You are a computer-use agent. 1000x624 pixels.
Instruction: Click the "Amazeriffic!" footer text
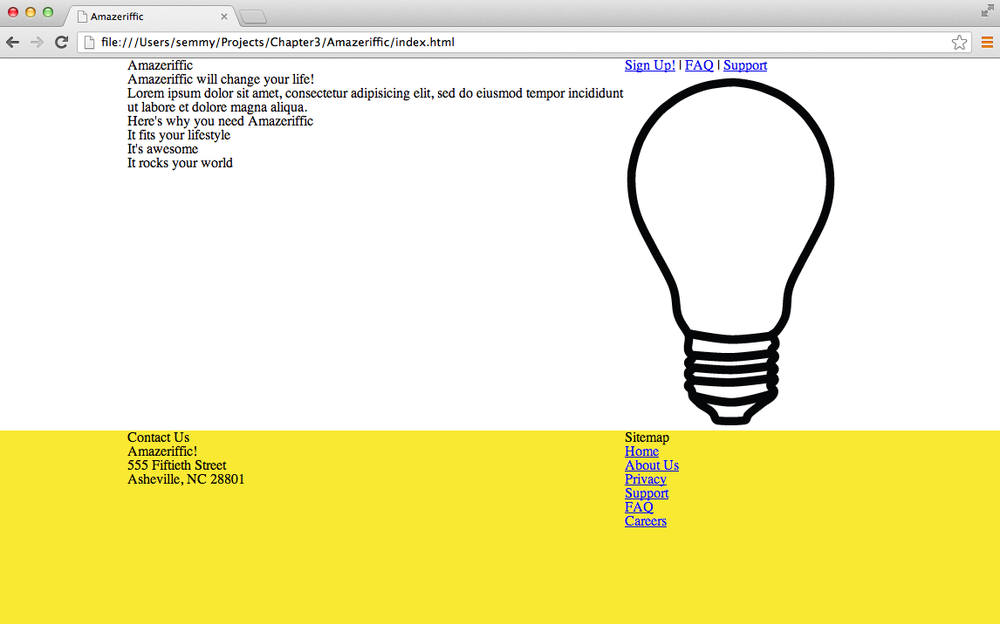click(x=162, y=451)
